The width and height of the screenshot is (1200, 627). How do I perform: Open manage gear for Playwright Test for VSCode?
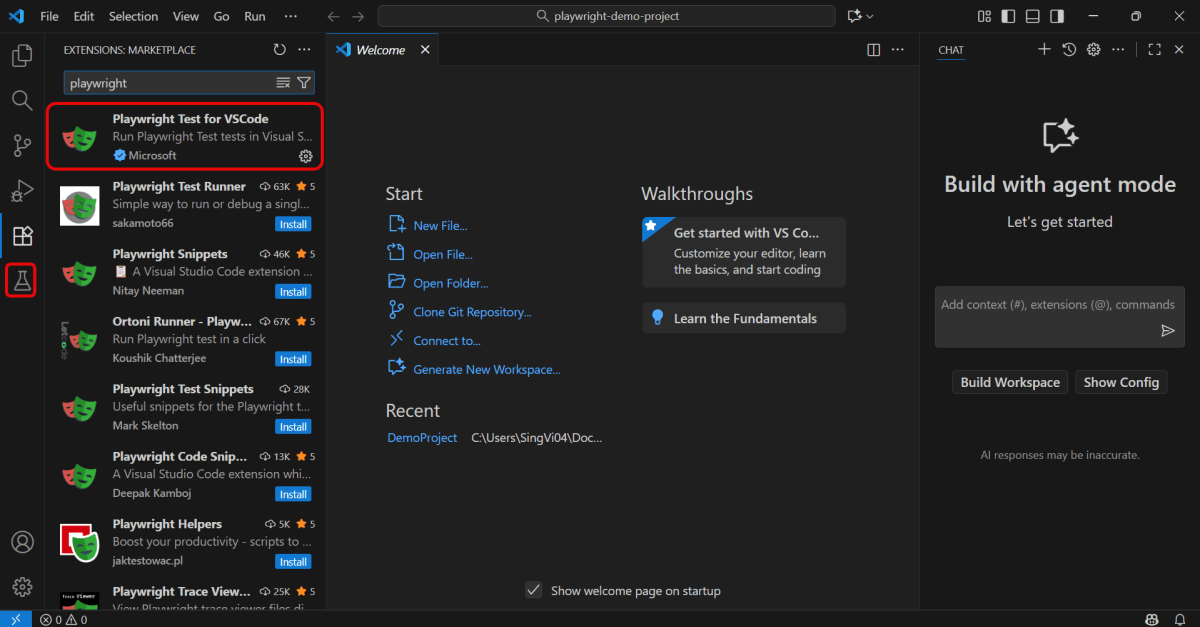coord(306,156)
